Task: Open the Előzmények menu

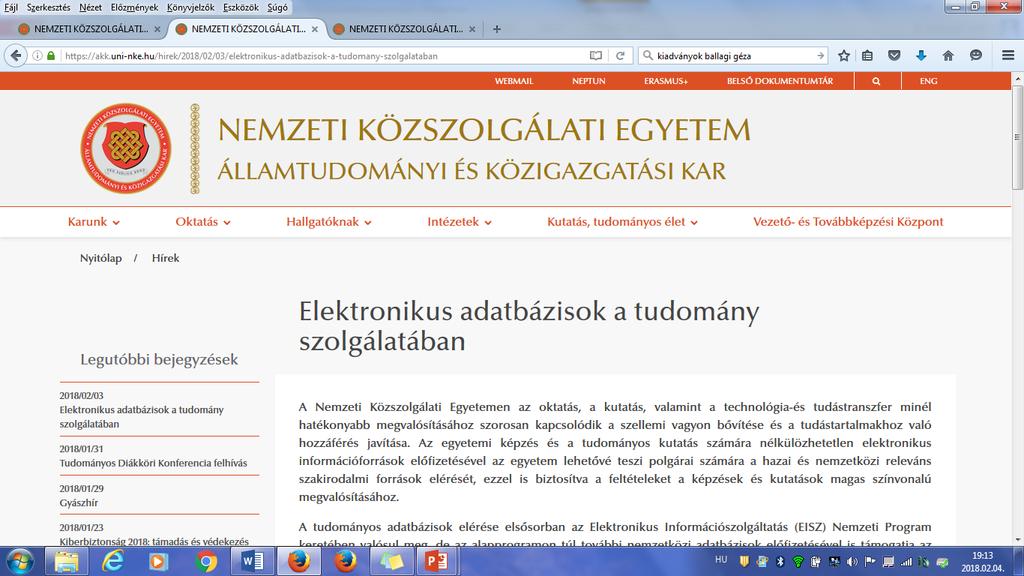Action: coord(134,8)
